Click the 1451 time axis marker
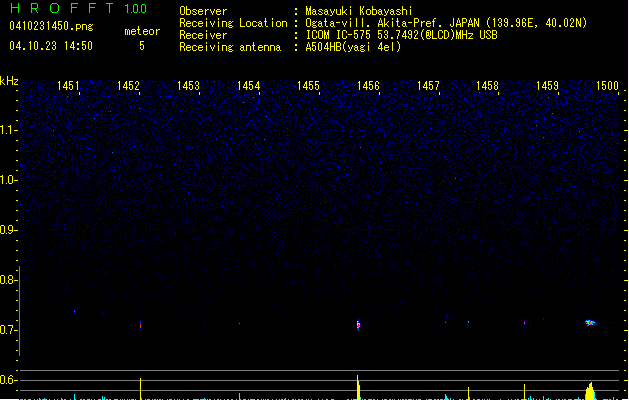The width and height of the screenshot is (629, 400). point(68,86)
